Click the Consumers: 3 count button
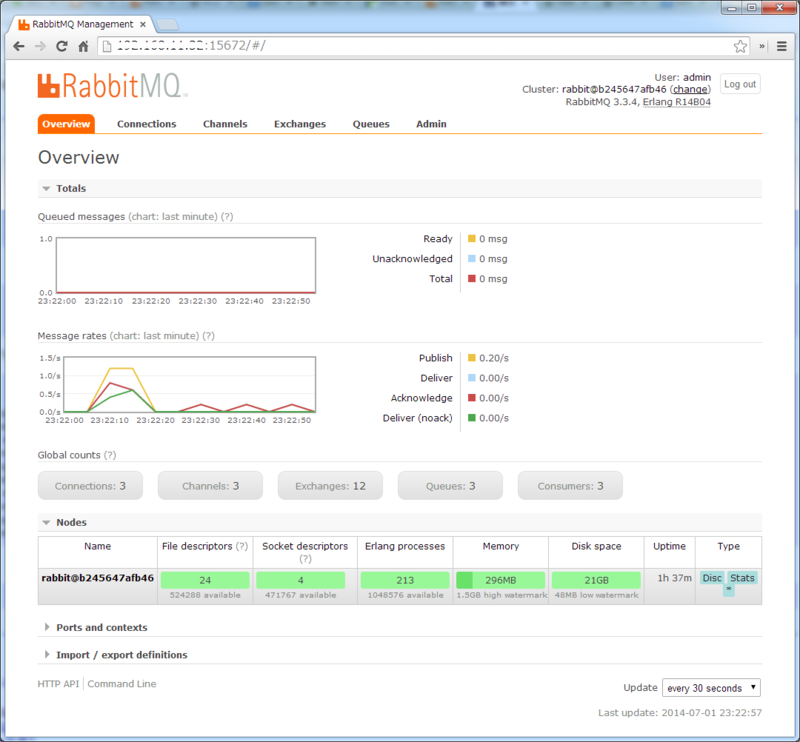Image resolution: width=800 pixels, height=742 pixels. coord(570,486)
